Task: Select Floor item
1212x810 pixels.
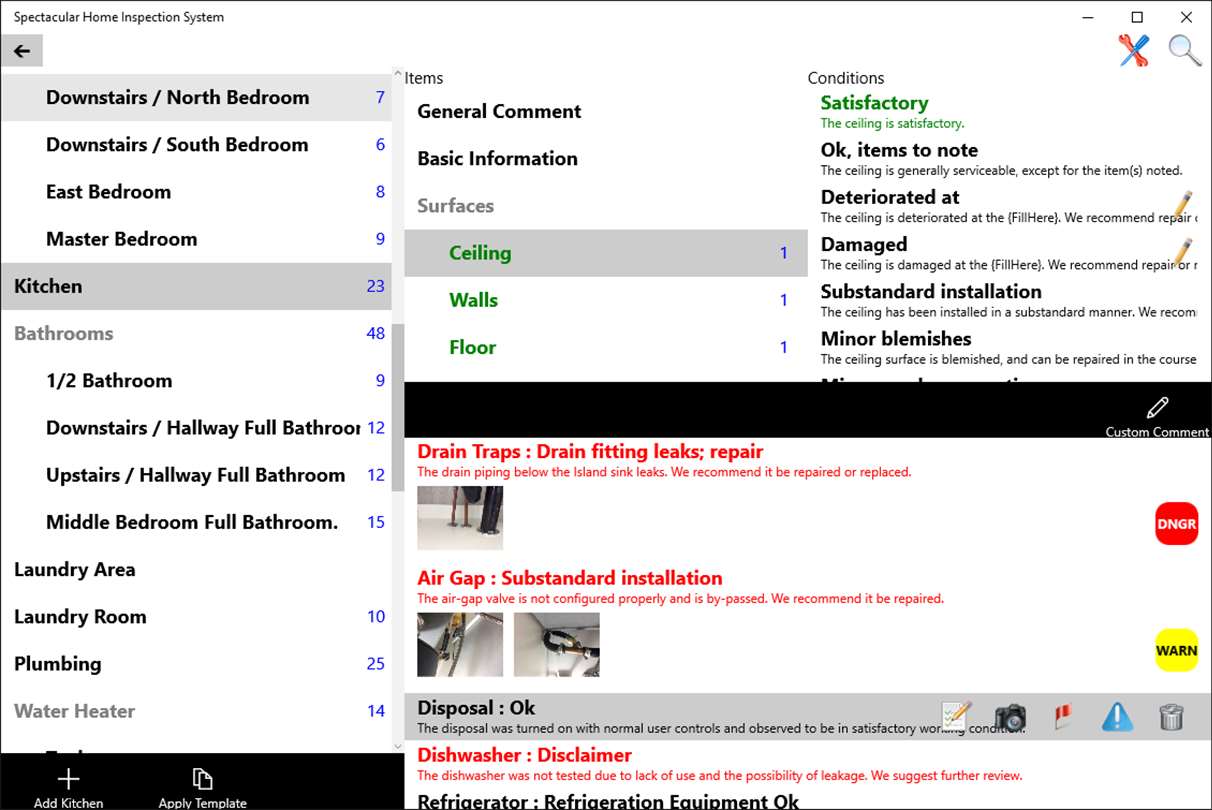Action: pyautogui.click(x=605, y=347)
